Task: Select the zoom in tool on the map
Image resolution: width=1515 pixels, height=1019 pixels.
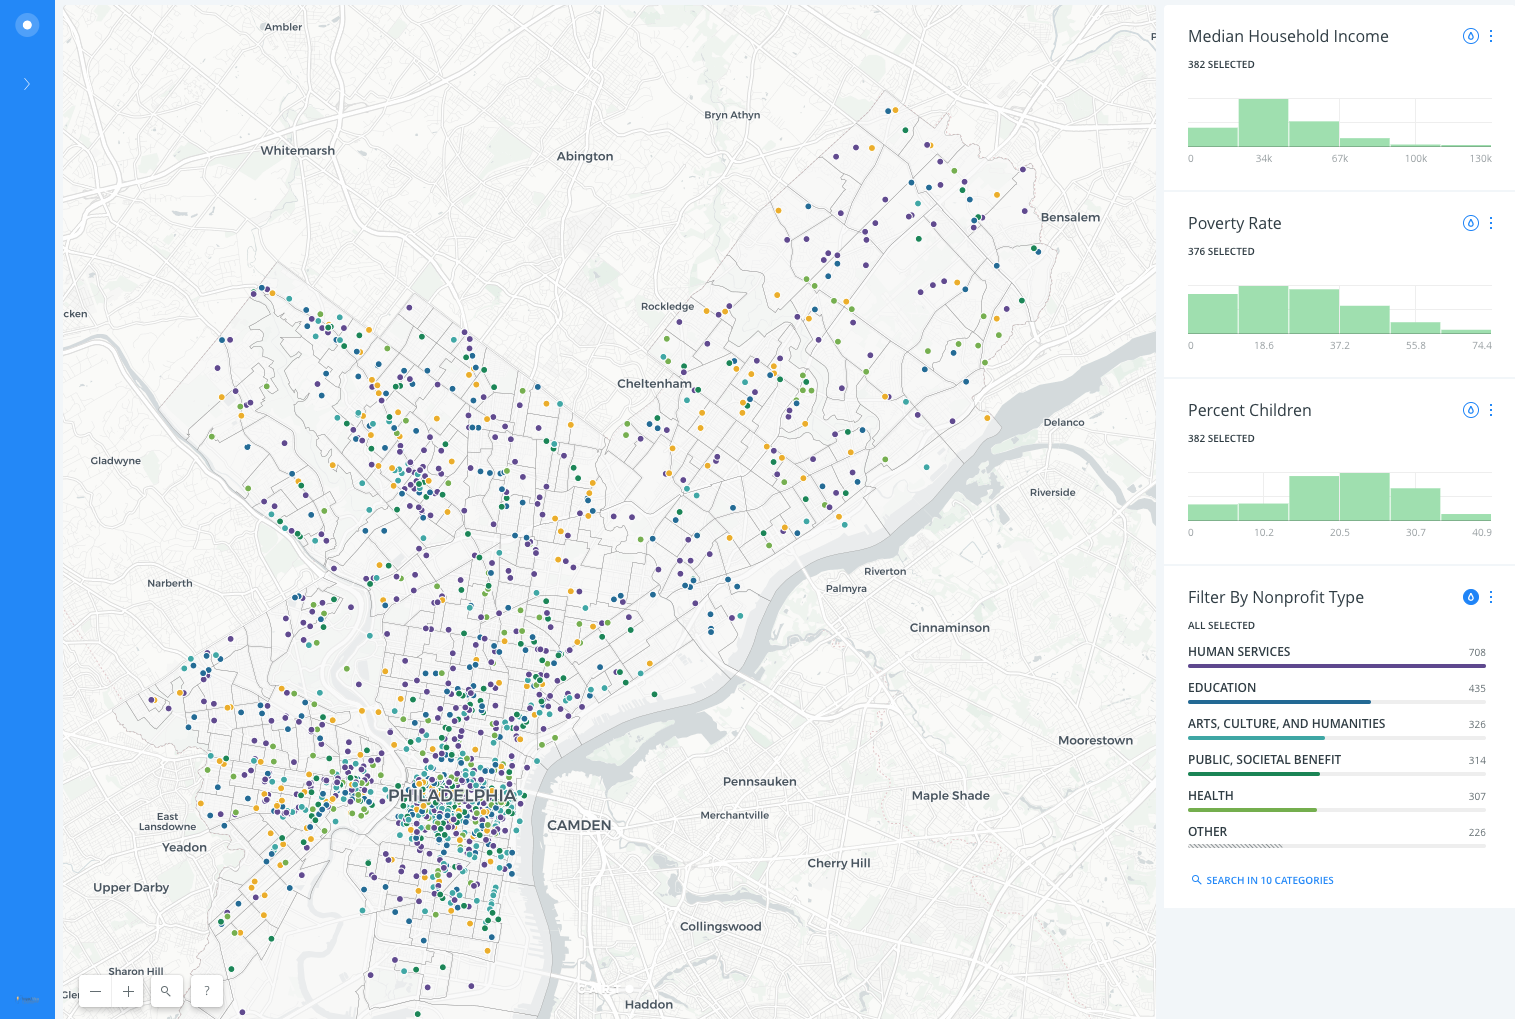Action: 127,990
